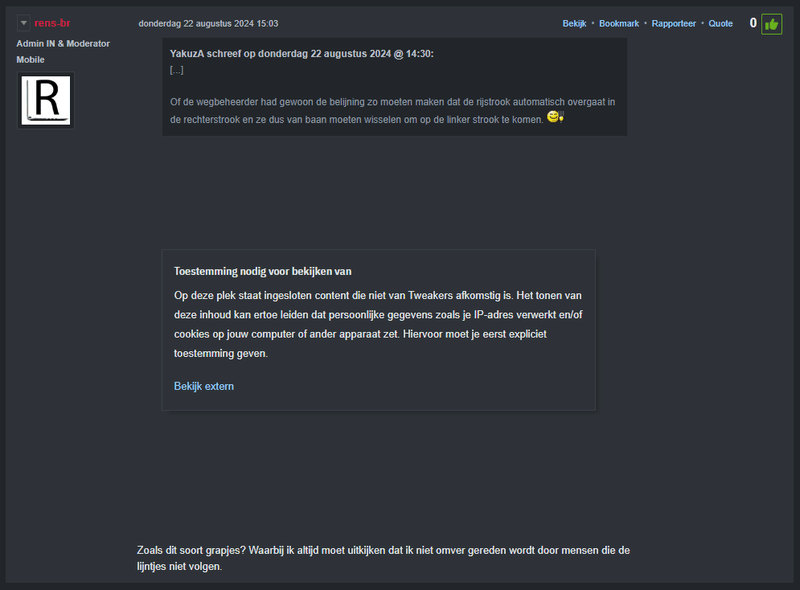Click the smiley emoji in the quote

coord(556,118)
